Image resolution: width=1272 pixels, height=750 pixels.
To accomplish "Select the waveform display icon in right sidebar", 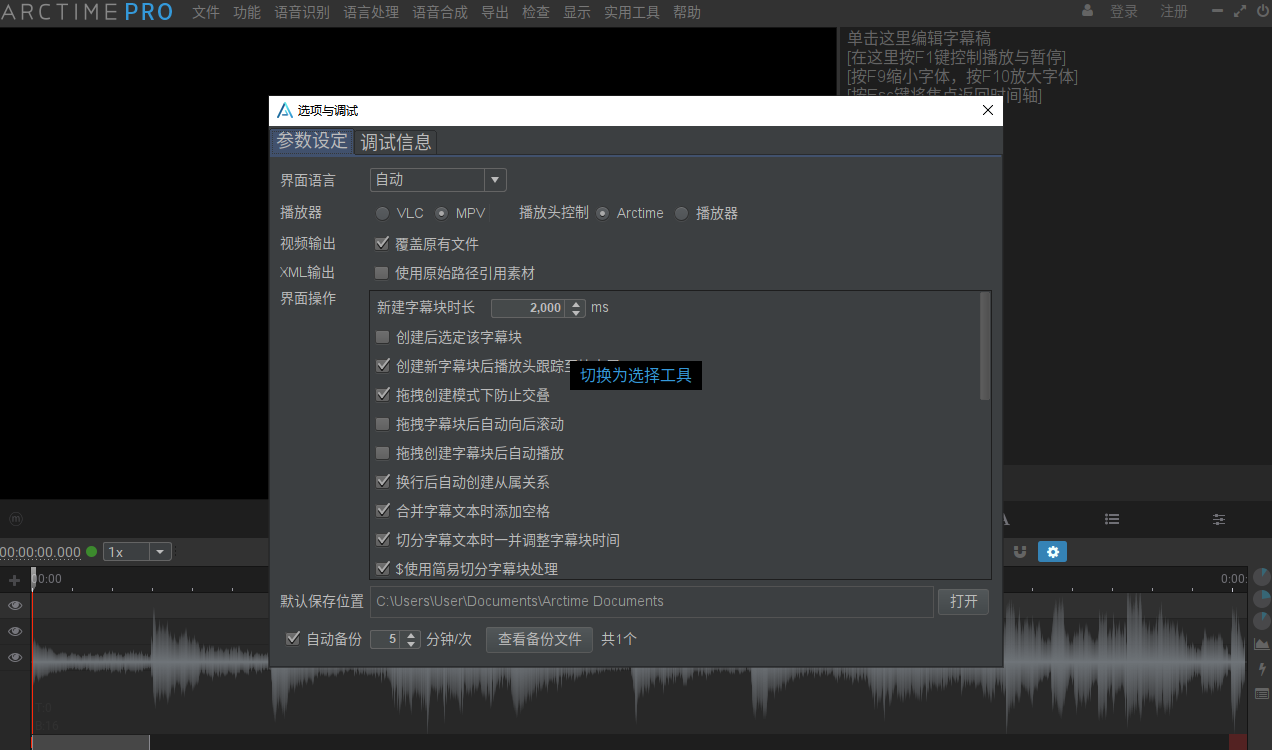I will click(1260, 643).
